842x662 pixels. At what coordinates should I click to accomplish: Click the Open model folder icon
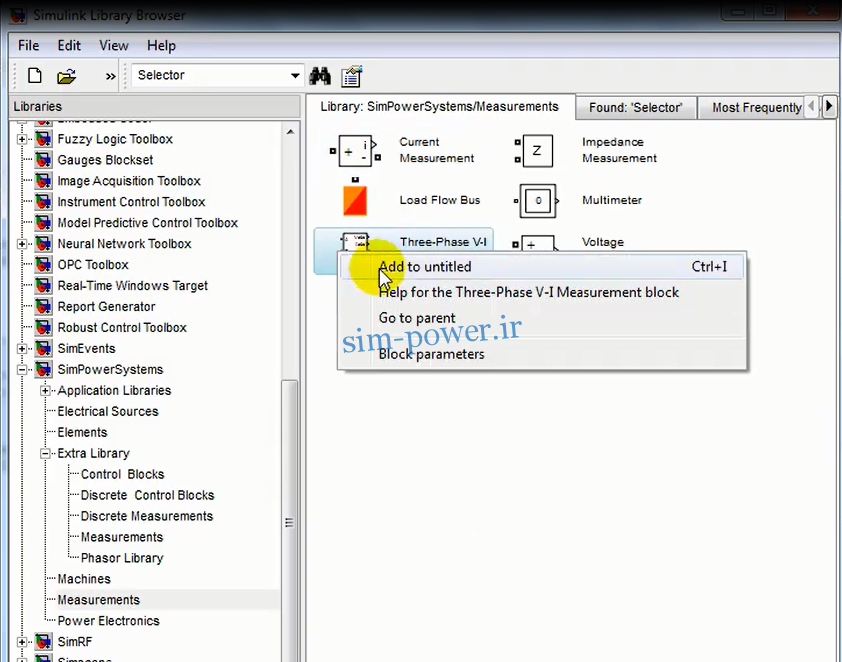pyautogui.click(x=67, y=76)
